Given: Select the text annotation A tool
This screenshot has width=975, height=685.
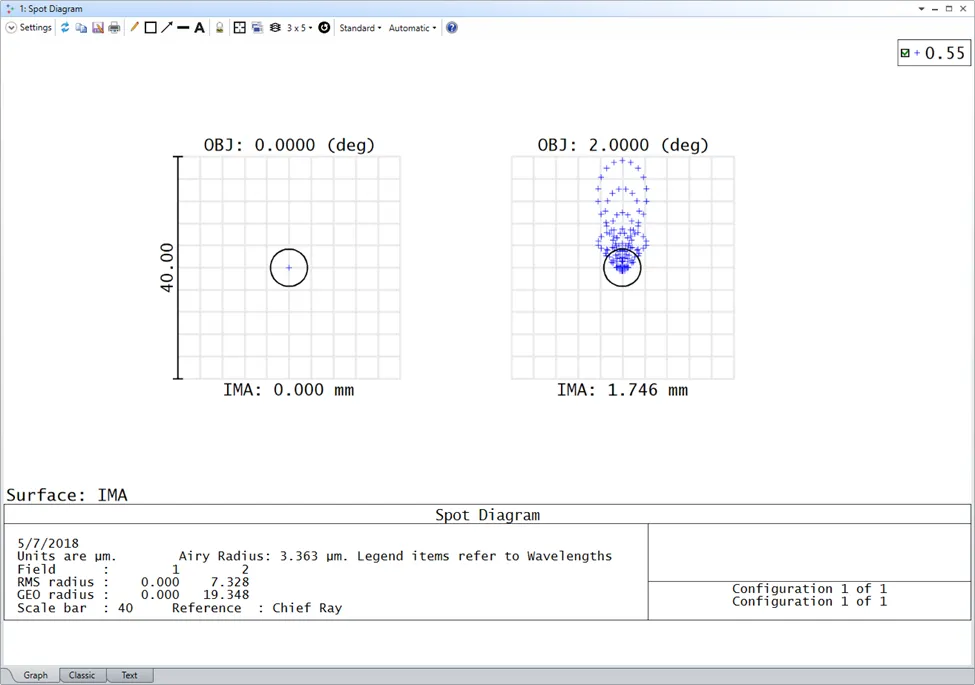Looking at the screenshot, I should pos(199,28).
